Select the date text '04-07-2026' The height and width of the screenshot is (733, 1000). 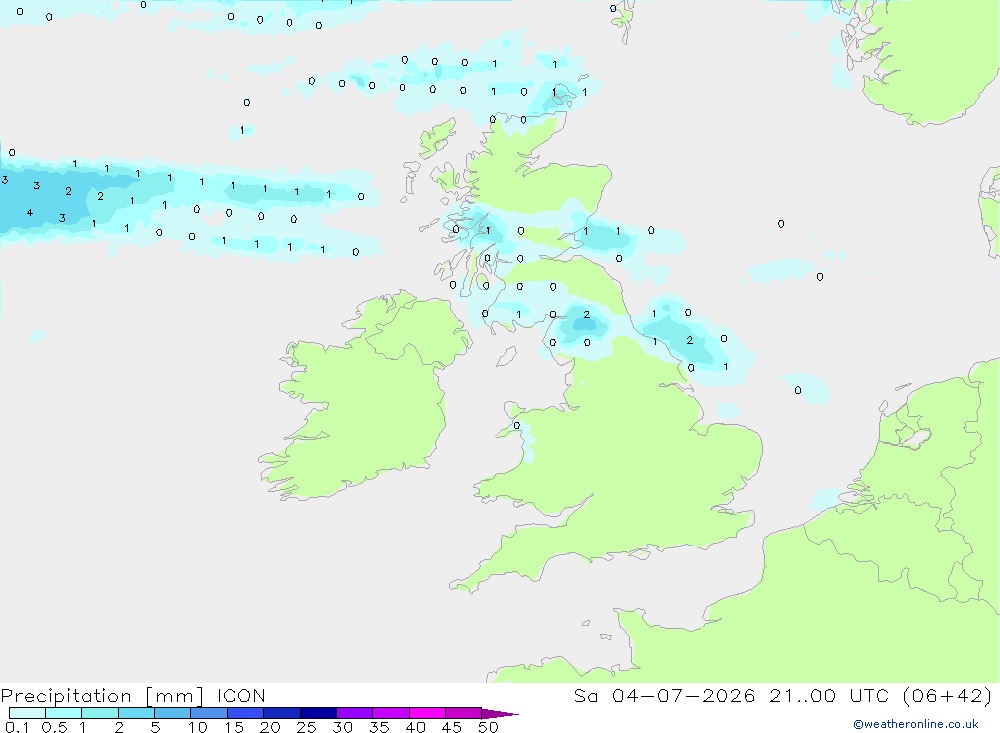tap(684, 696)
